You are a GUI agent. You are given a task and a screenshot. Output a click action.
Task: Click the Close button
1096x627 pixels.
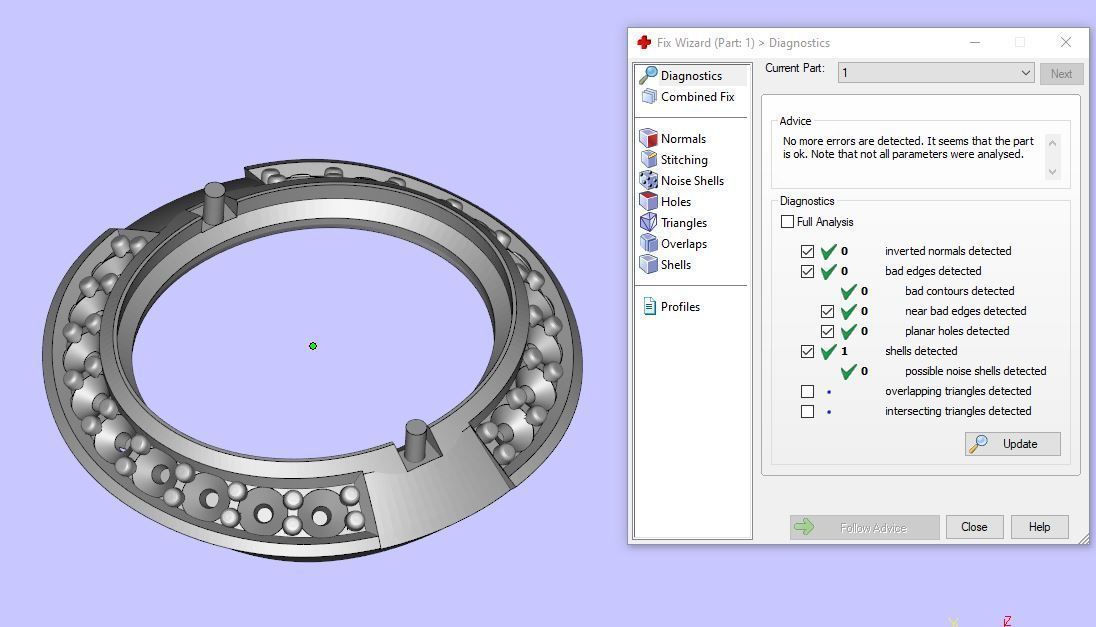click(974, 527)
